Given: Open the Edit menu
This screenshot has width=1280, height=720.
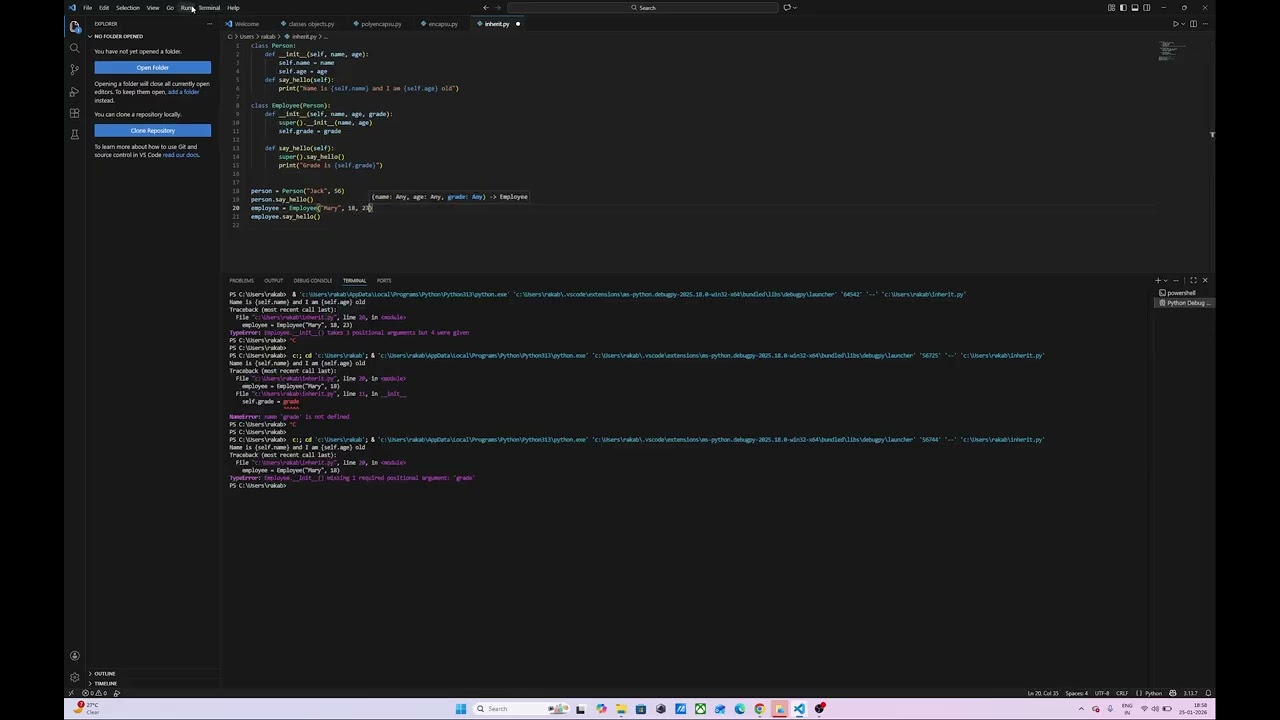Looking at the screenshot, I should click(x=103, y=7).
